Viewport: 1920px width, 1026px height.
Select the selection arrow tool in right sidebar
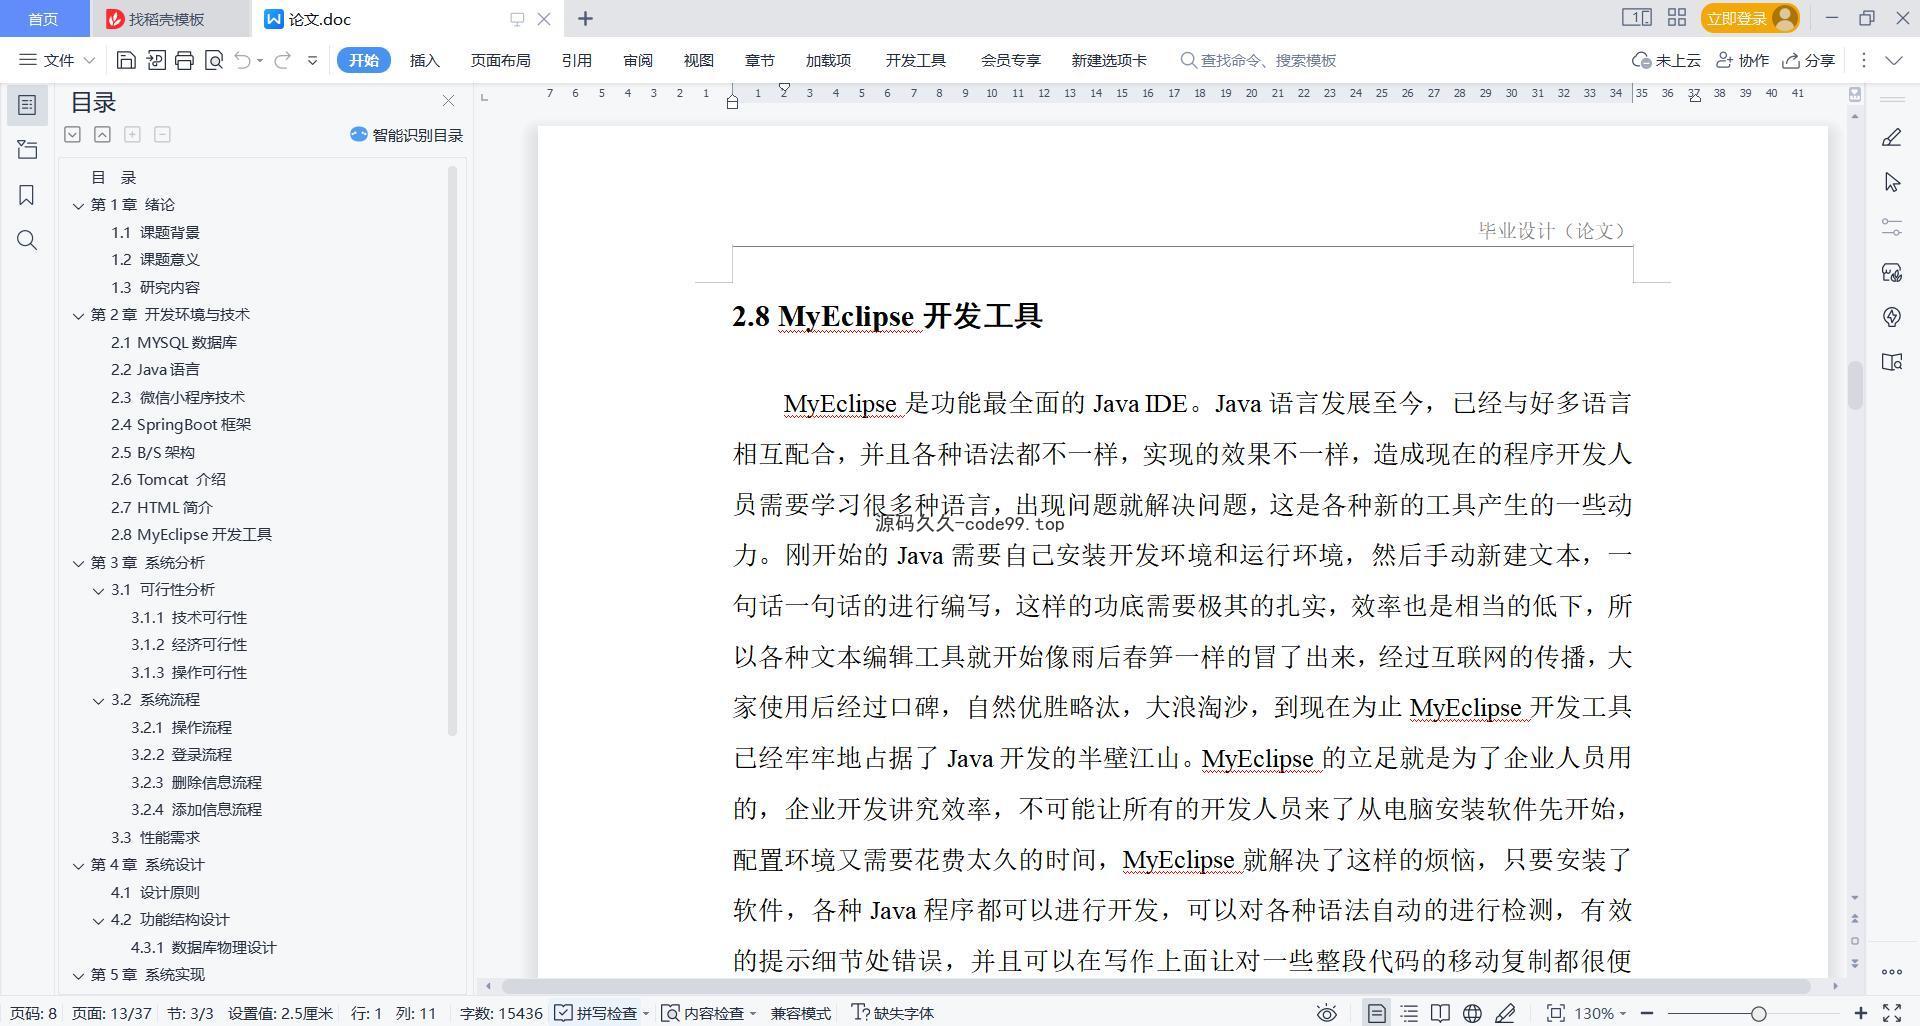tap(1891, 182)
